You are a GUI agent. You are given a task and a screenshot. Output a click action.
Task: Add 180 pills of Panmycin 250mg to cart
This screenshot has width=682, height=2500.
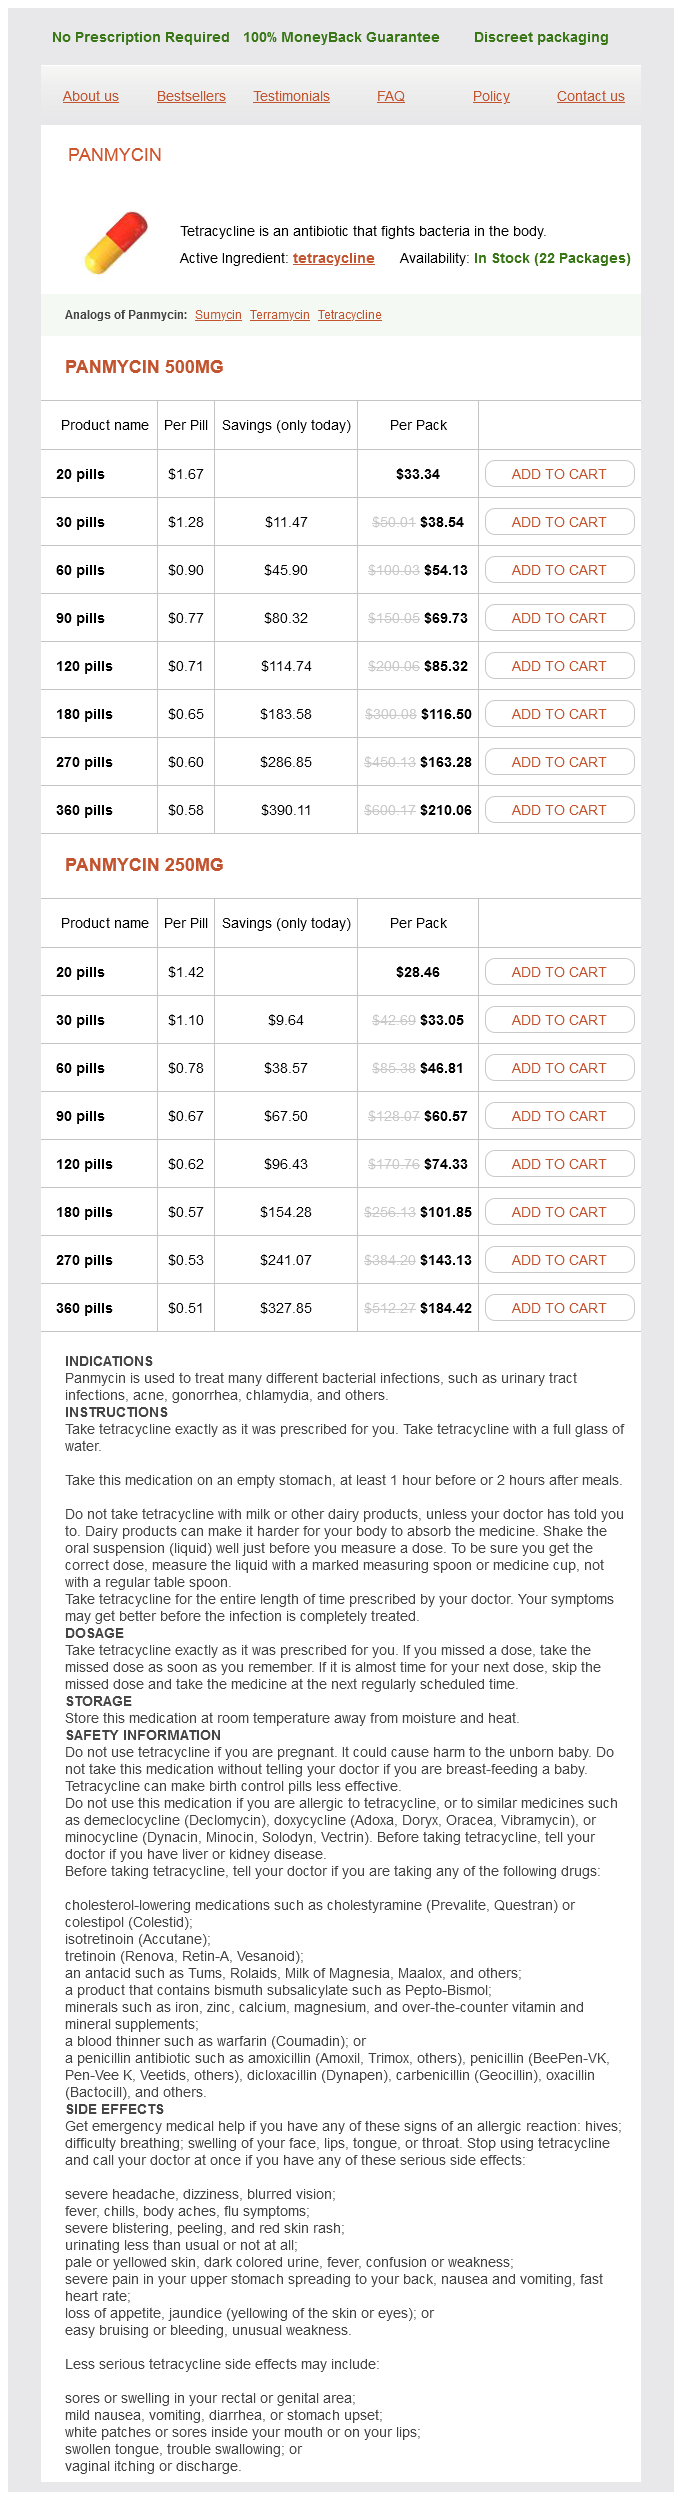(x=559, y=1212)
